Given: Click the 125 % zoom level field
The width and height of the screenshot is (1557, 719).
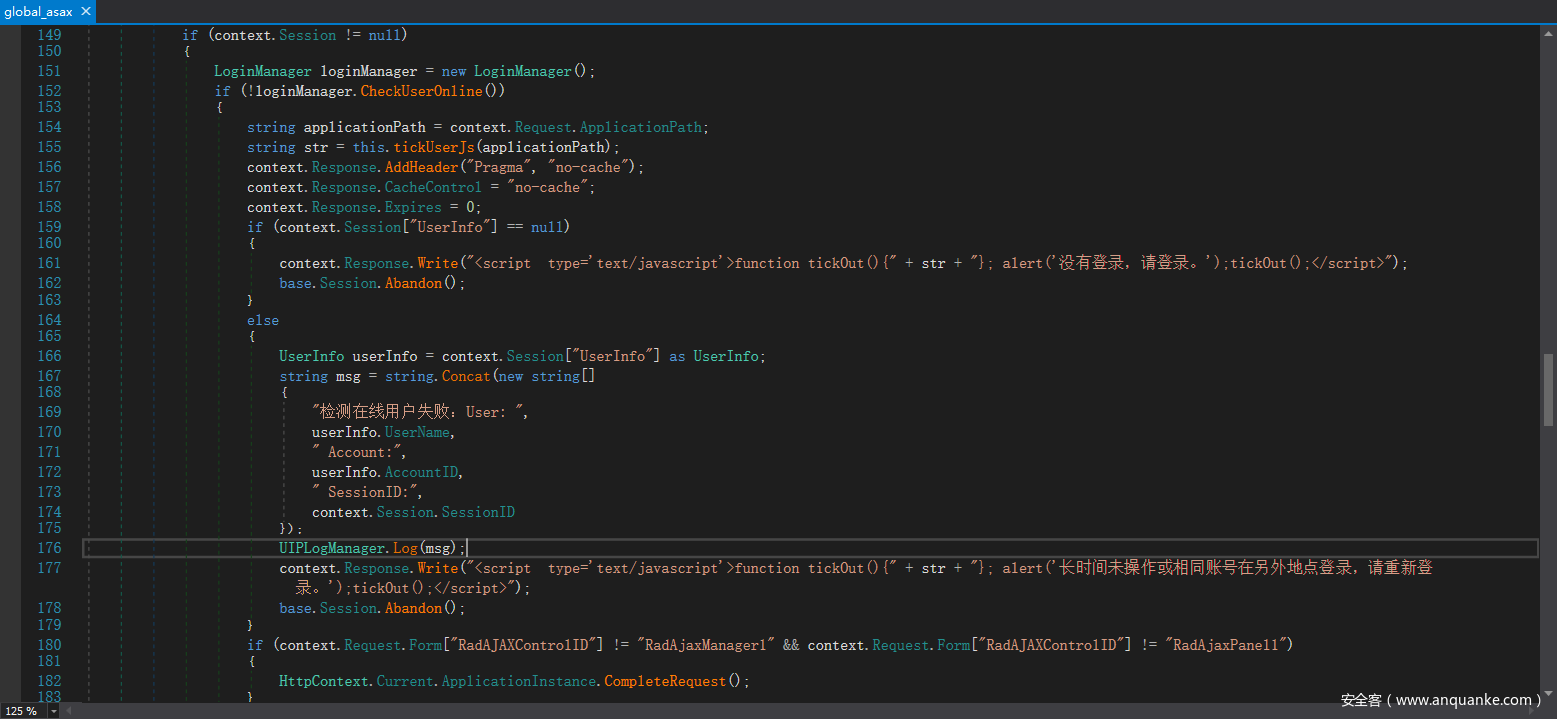Looking at the screenshot, I should 22,711.
